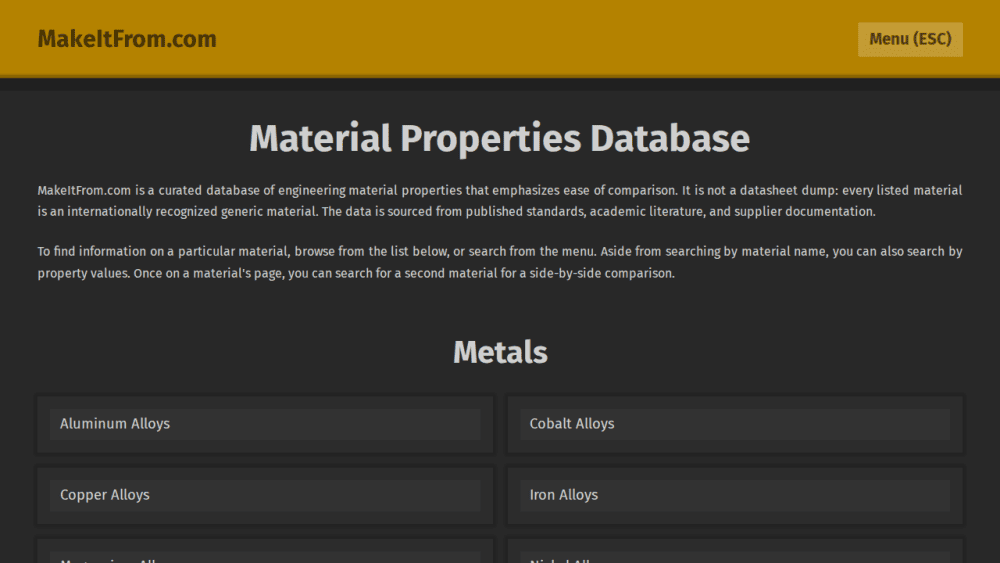The height and width of the screenshot is (563, 1000).
Task: Click the Metals section heading
Action: coord(500,352)
